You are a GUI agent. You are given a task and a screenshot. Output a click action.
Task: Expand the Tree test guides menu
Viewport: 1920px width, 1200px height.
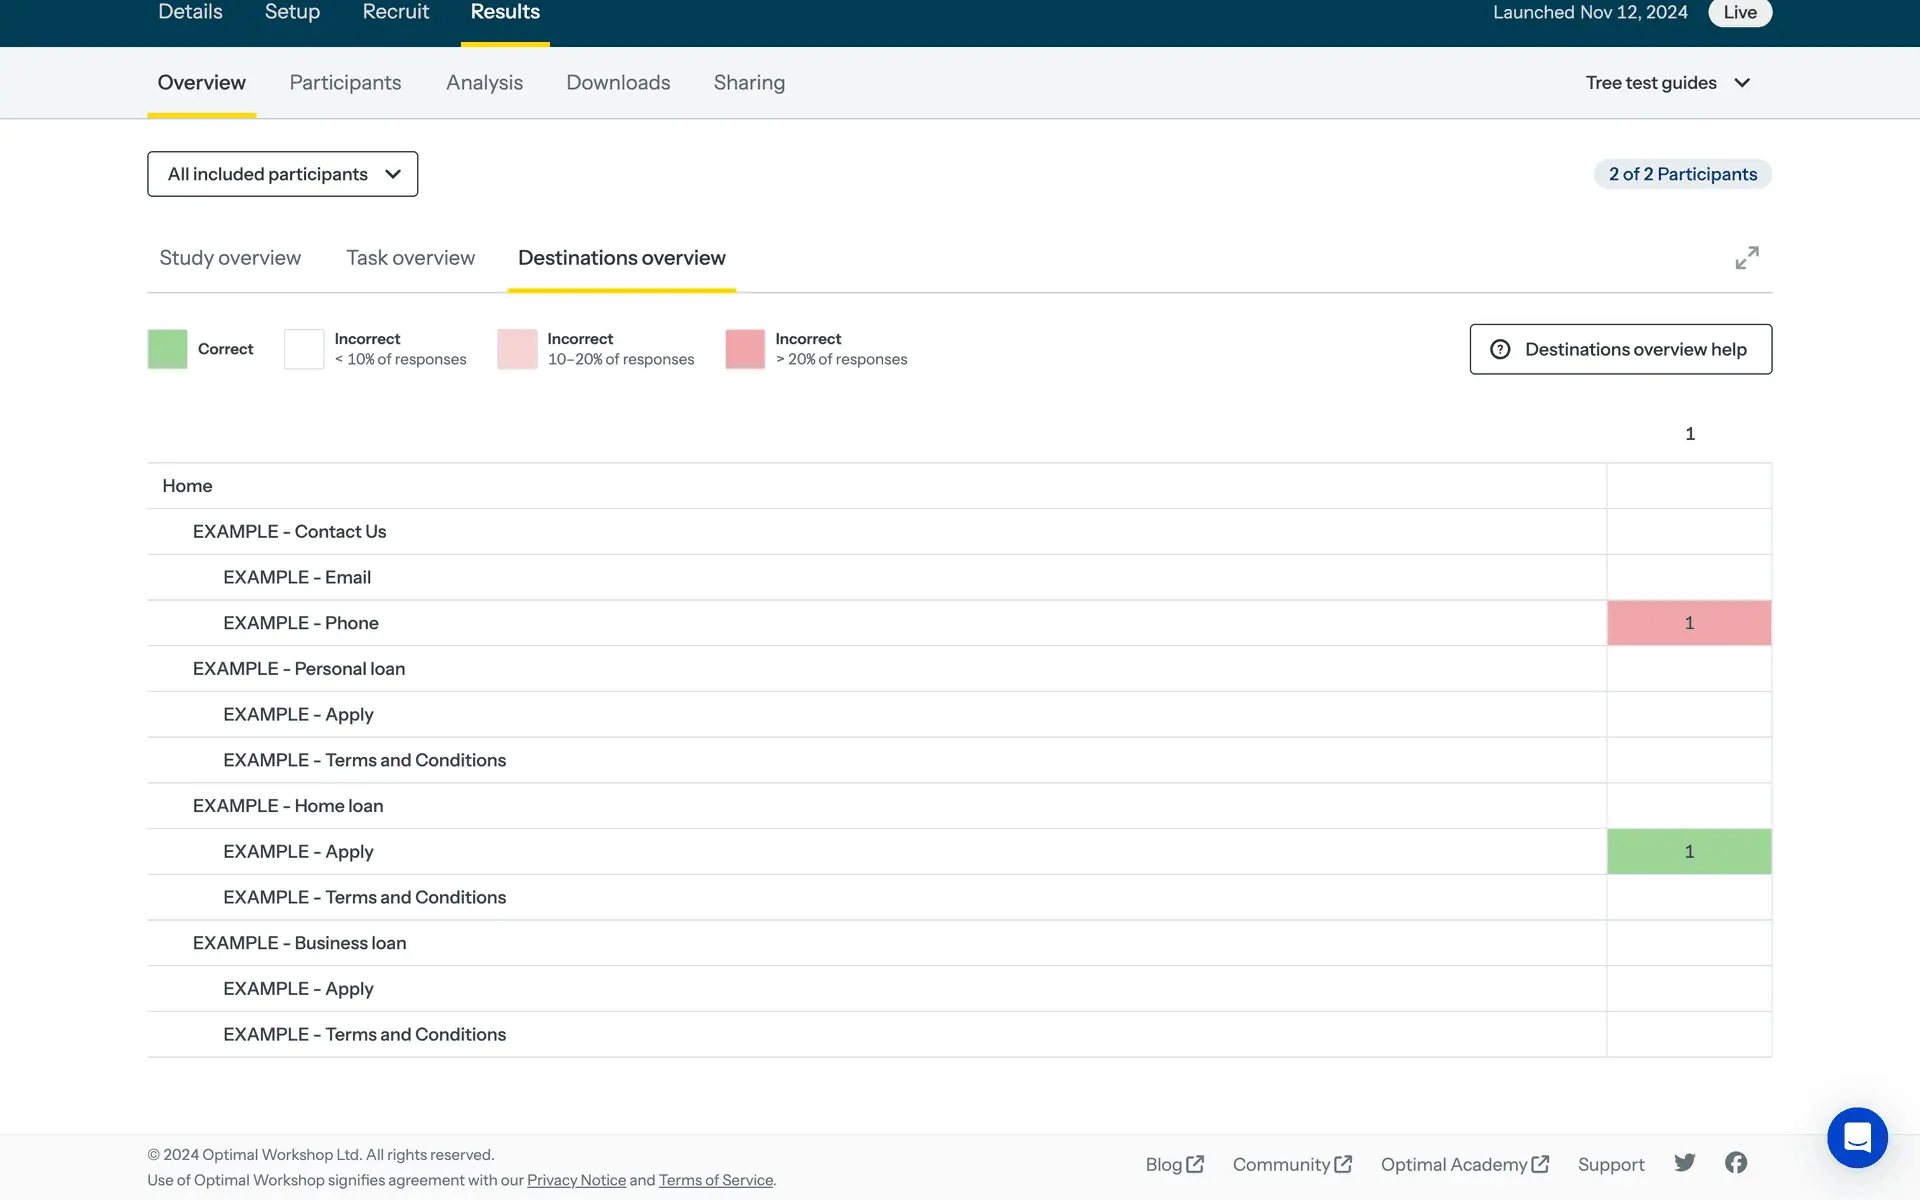[x=1667, y=83]
